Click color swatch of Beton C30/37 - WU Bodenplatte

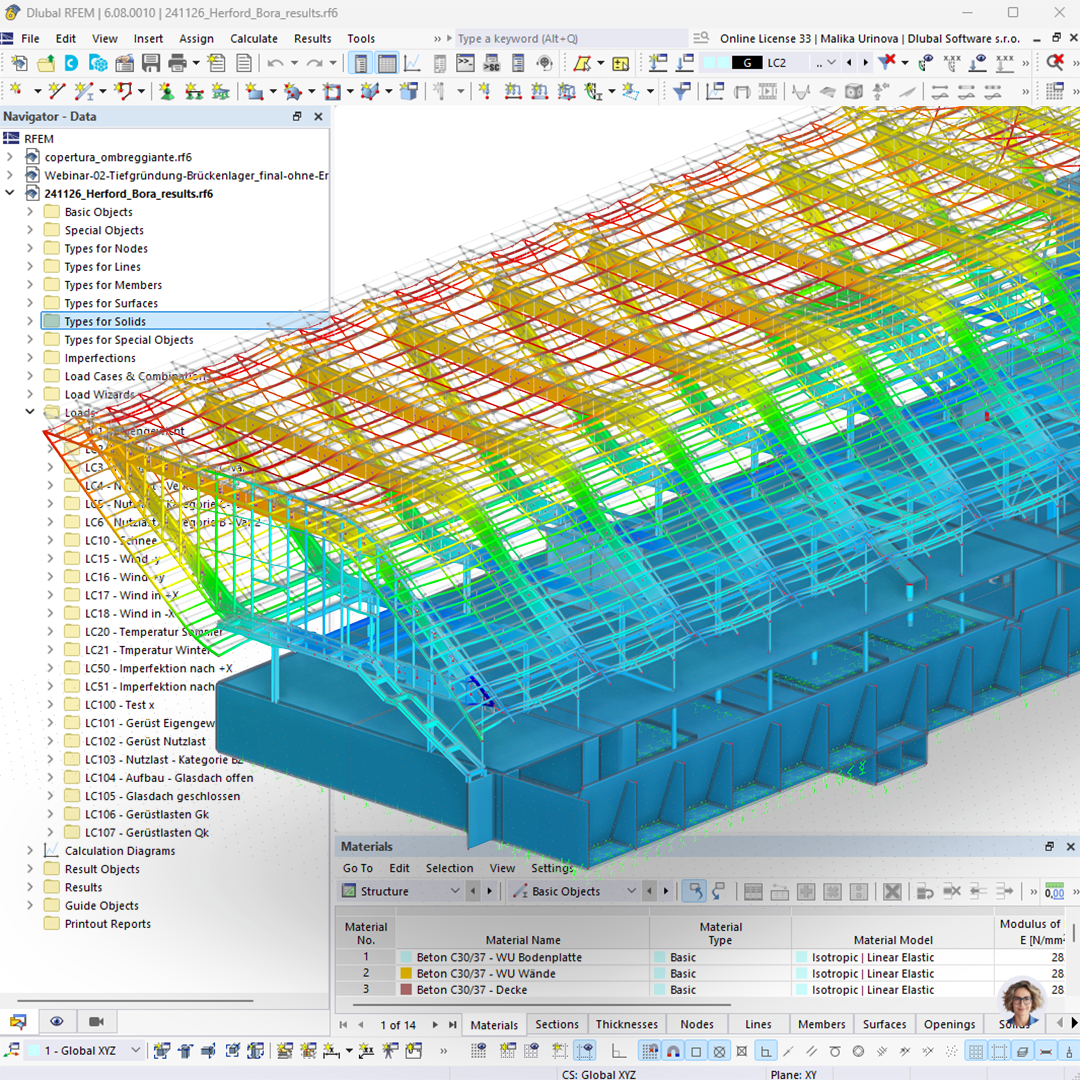pos(406,957)
